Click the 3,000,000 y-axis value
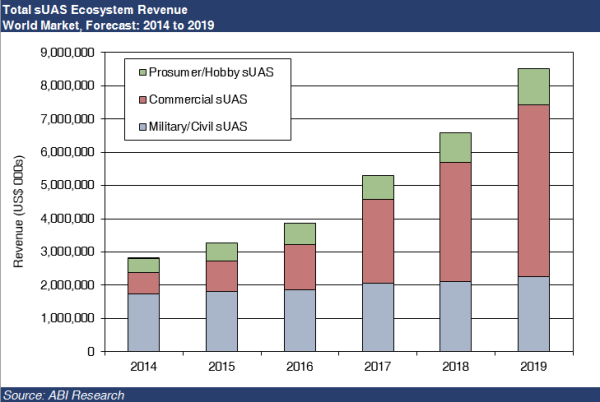This screenshot has height=402, width=600. click(67, 252)
